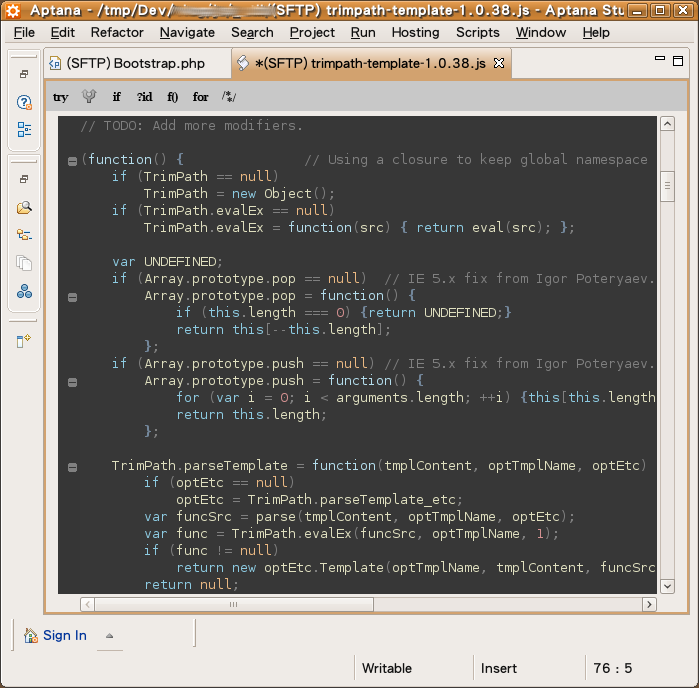Collapse the Array.prototype.pop function fold
This screenshot has width=699, height=688.
pos(72,297)
